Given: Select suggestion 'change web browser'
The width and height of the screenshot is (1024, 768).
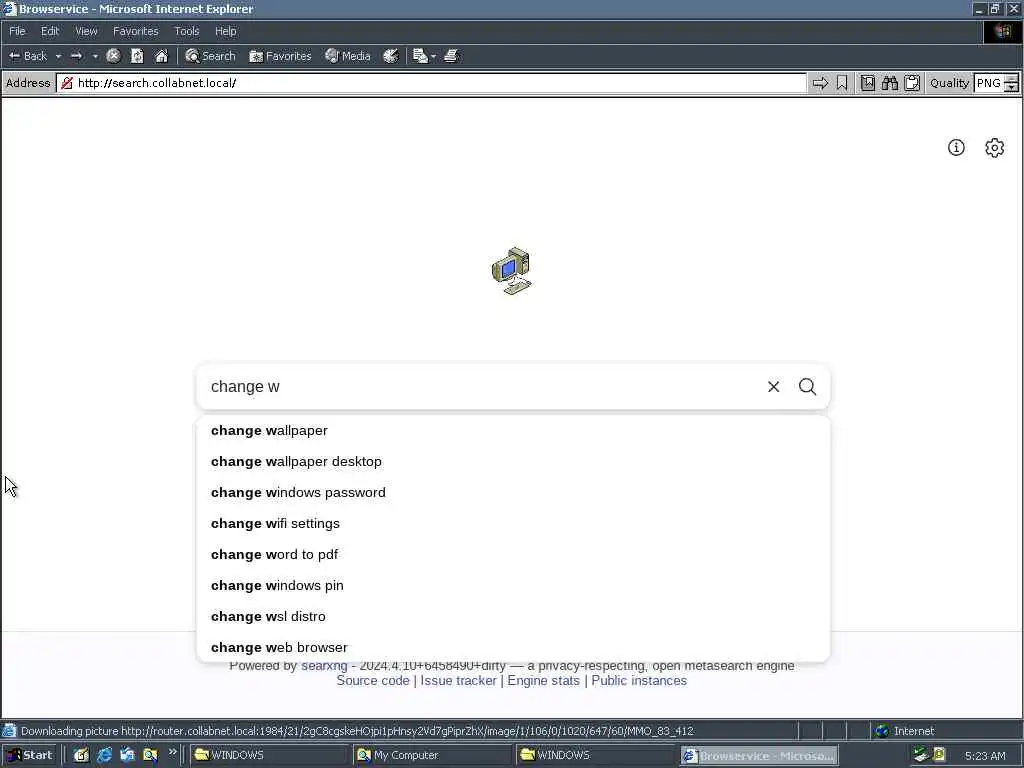Looking at the screenshot, I should pyautogui.click(x=513, y=647).
